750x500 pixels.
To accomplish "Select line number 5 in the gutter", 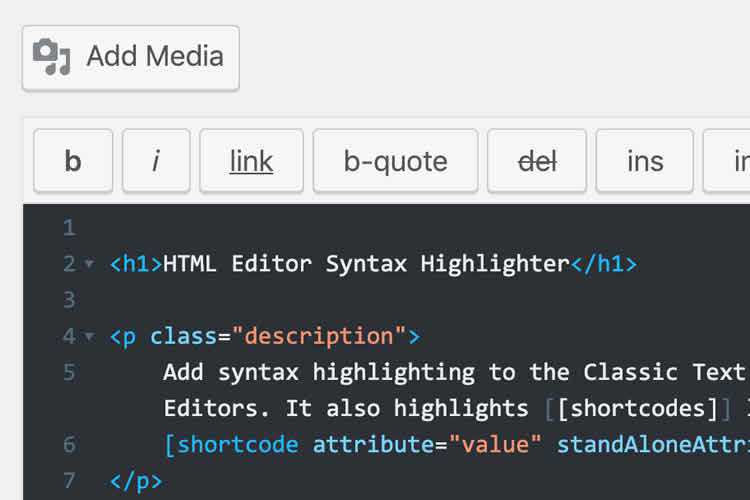I will (69, 372).
